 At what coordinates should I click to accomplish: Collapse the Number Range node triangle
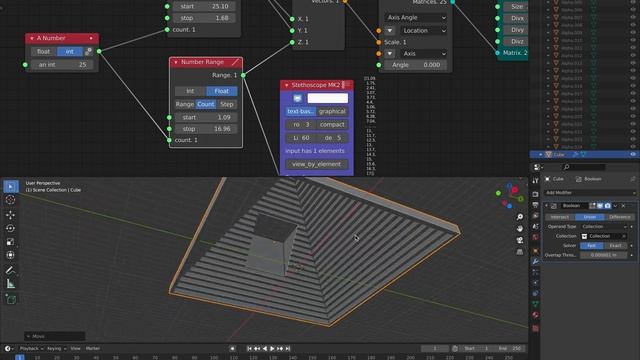tap(176, 62)
